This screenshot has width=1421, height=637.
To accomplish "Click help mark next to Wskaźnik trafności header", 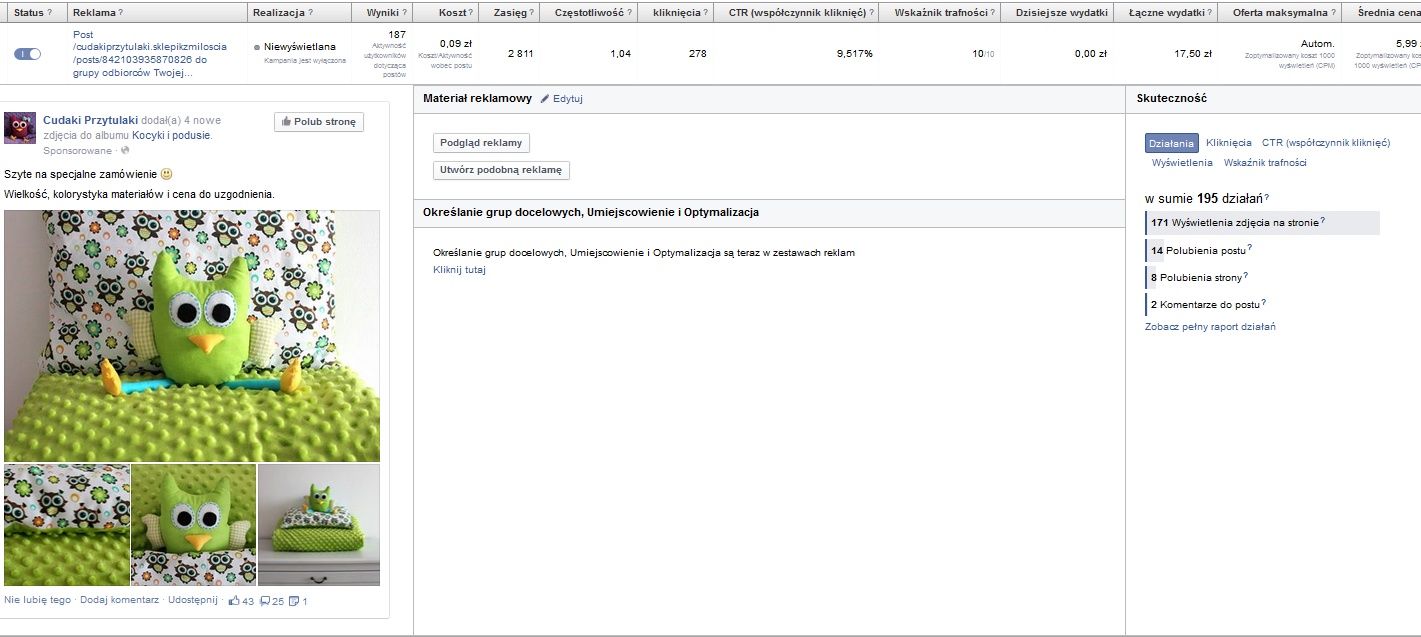I will click(x=994, y=13).
